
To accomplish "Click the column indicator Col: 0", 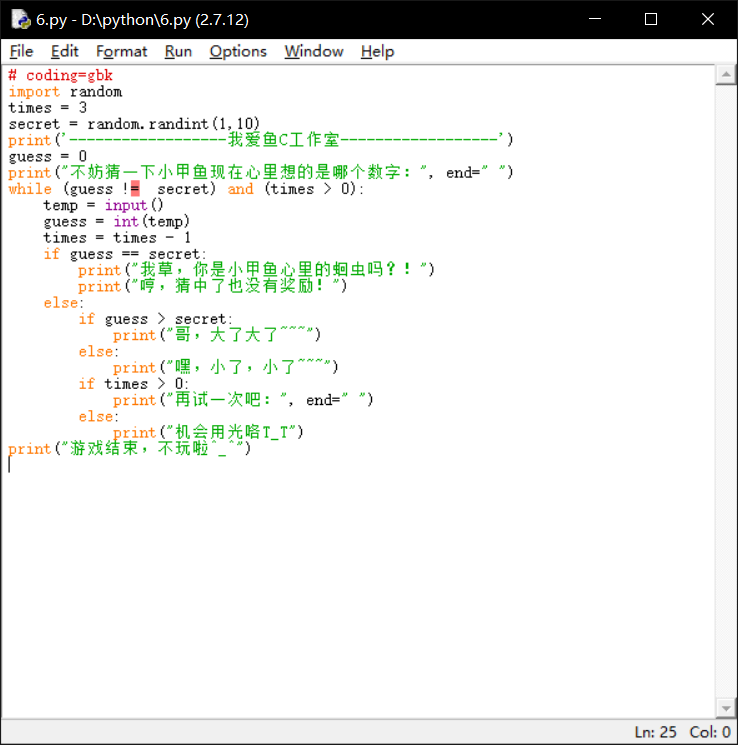I will 711,732.
